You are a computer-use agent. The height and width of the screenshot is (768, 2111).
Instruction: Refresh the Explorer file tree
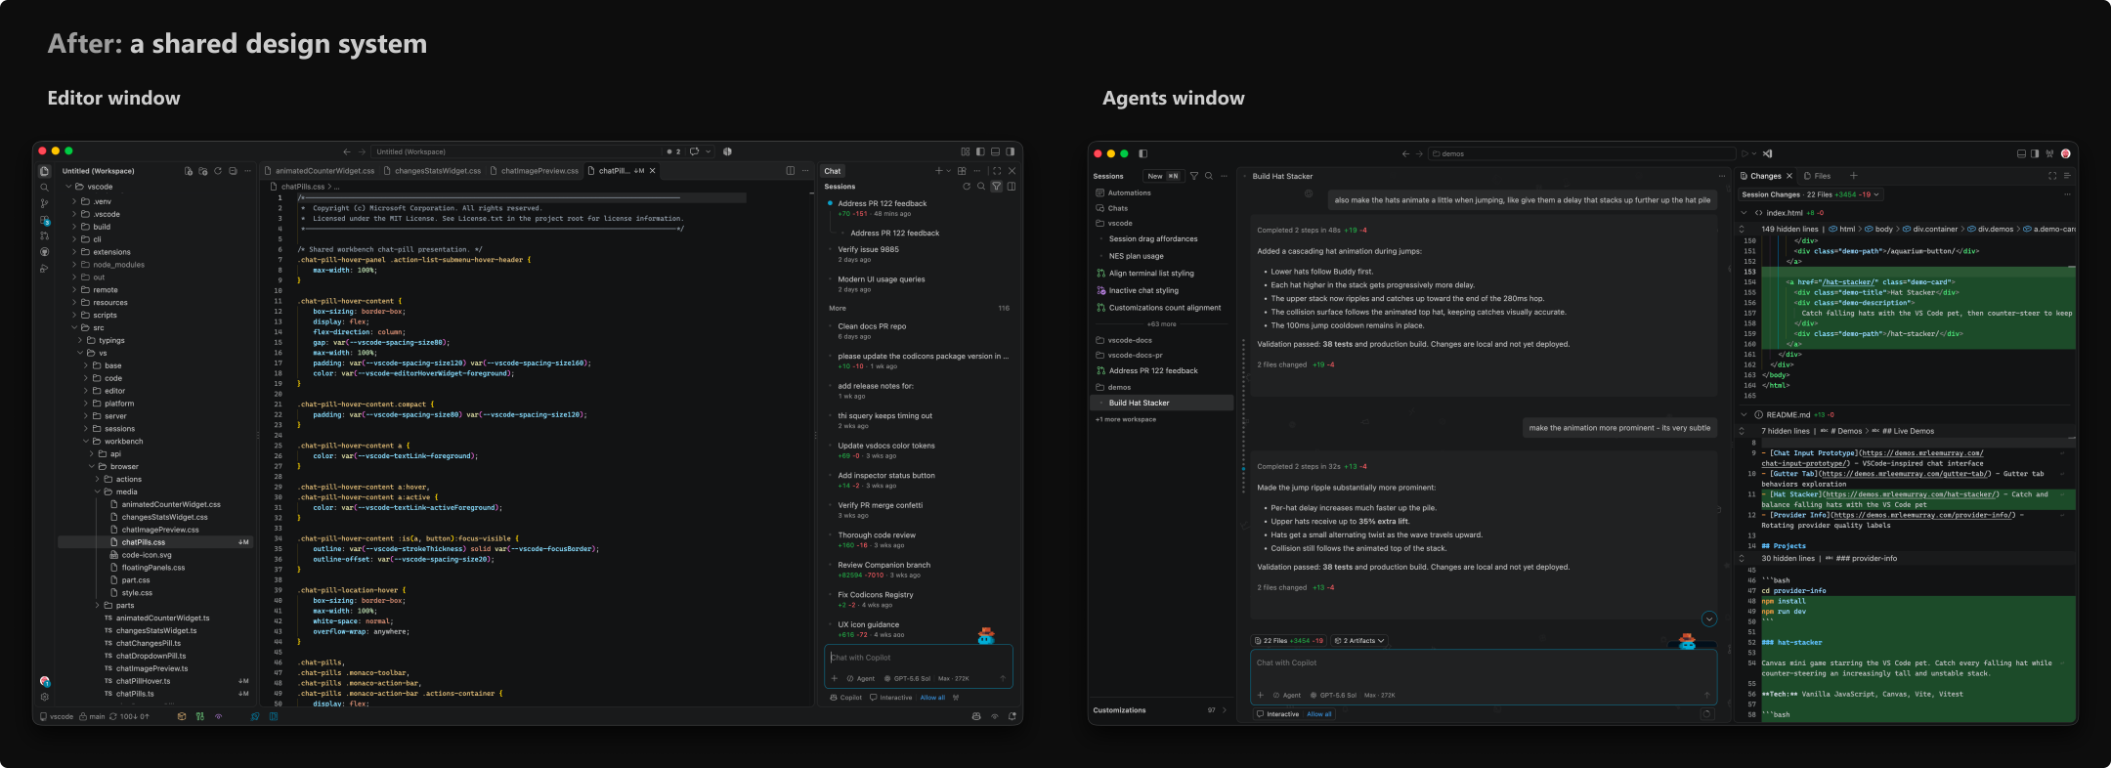218,171
